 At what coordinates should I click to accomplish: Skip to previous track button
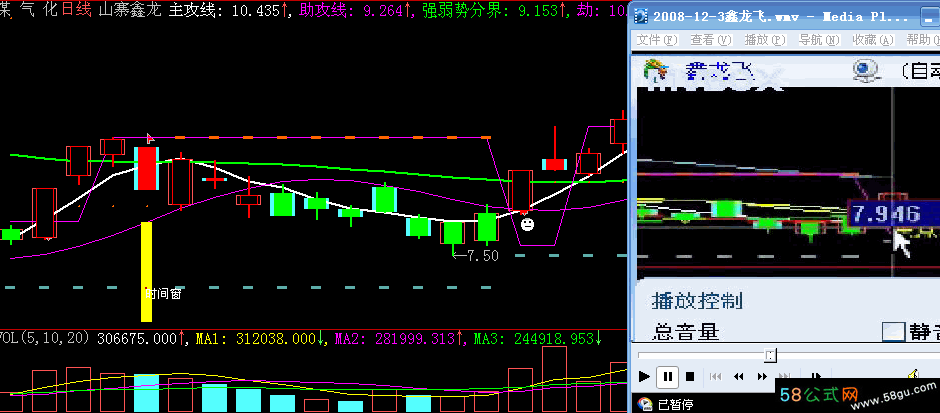(715, 377)
